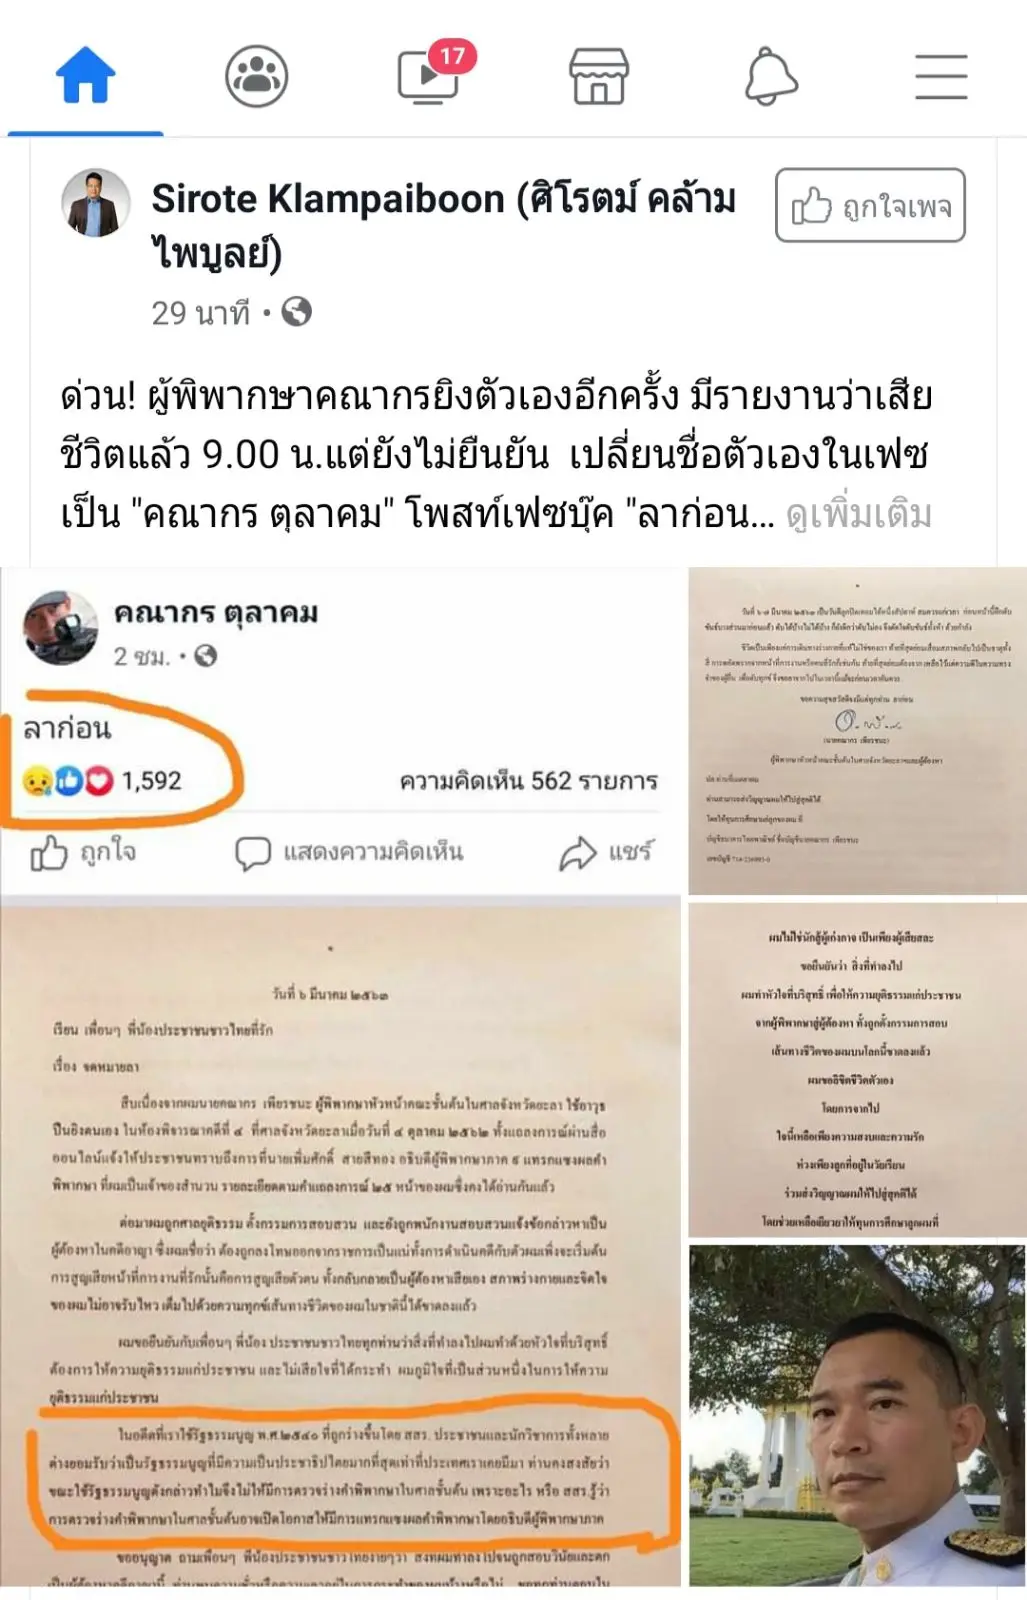
Task: Open the Facebook Home feed tab
Action: click(x=86, y=75)
